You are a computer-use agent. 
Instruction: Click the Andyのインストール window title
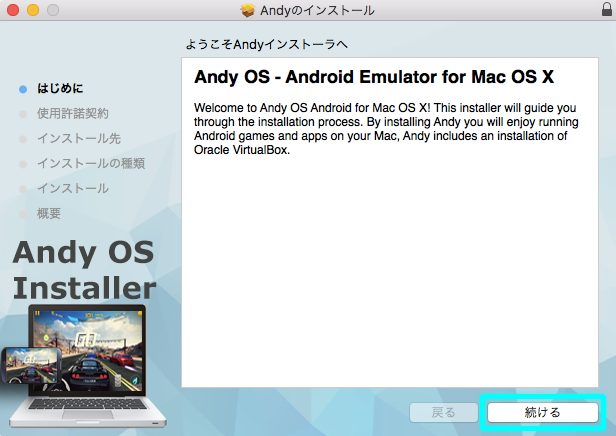coord(317,10)
